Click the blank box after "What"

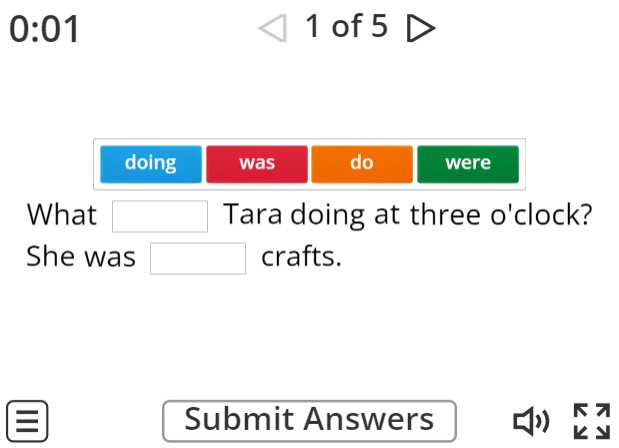point(160,216)
